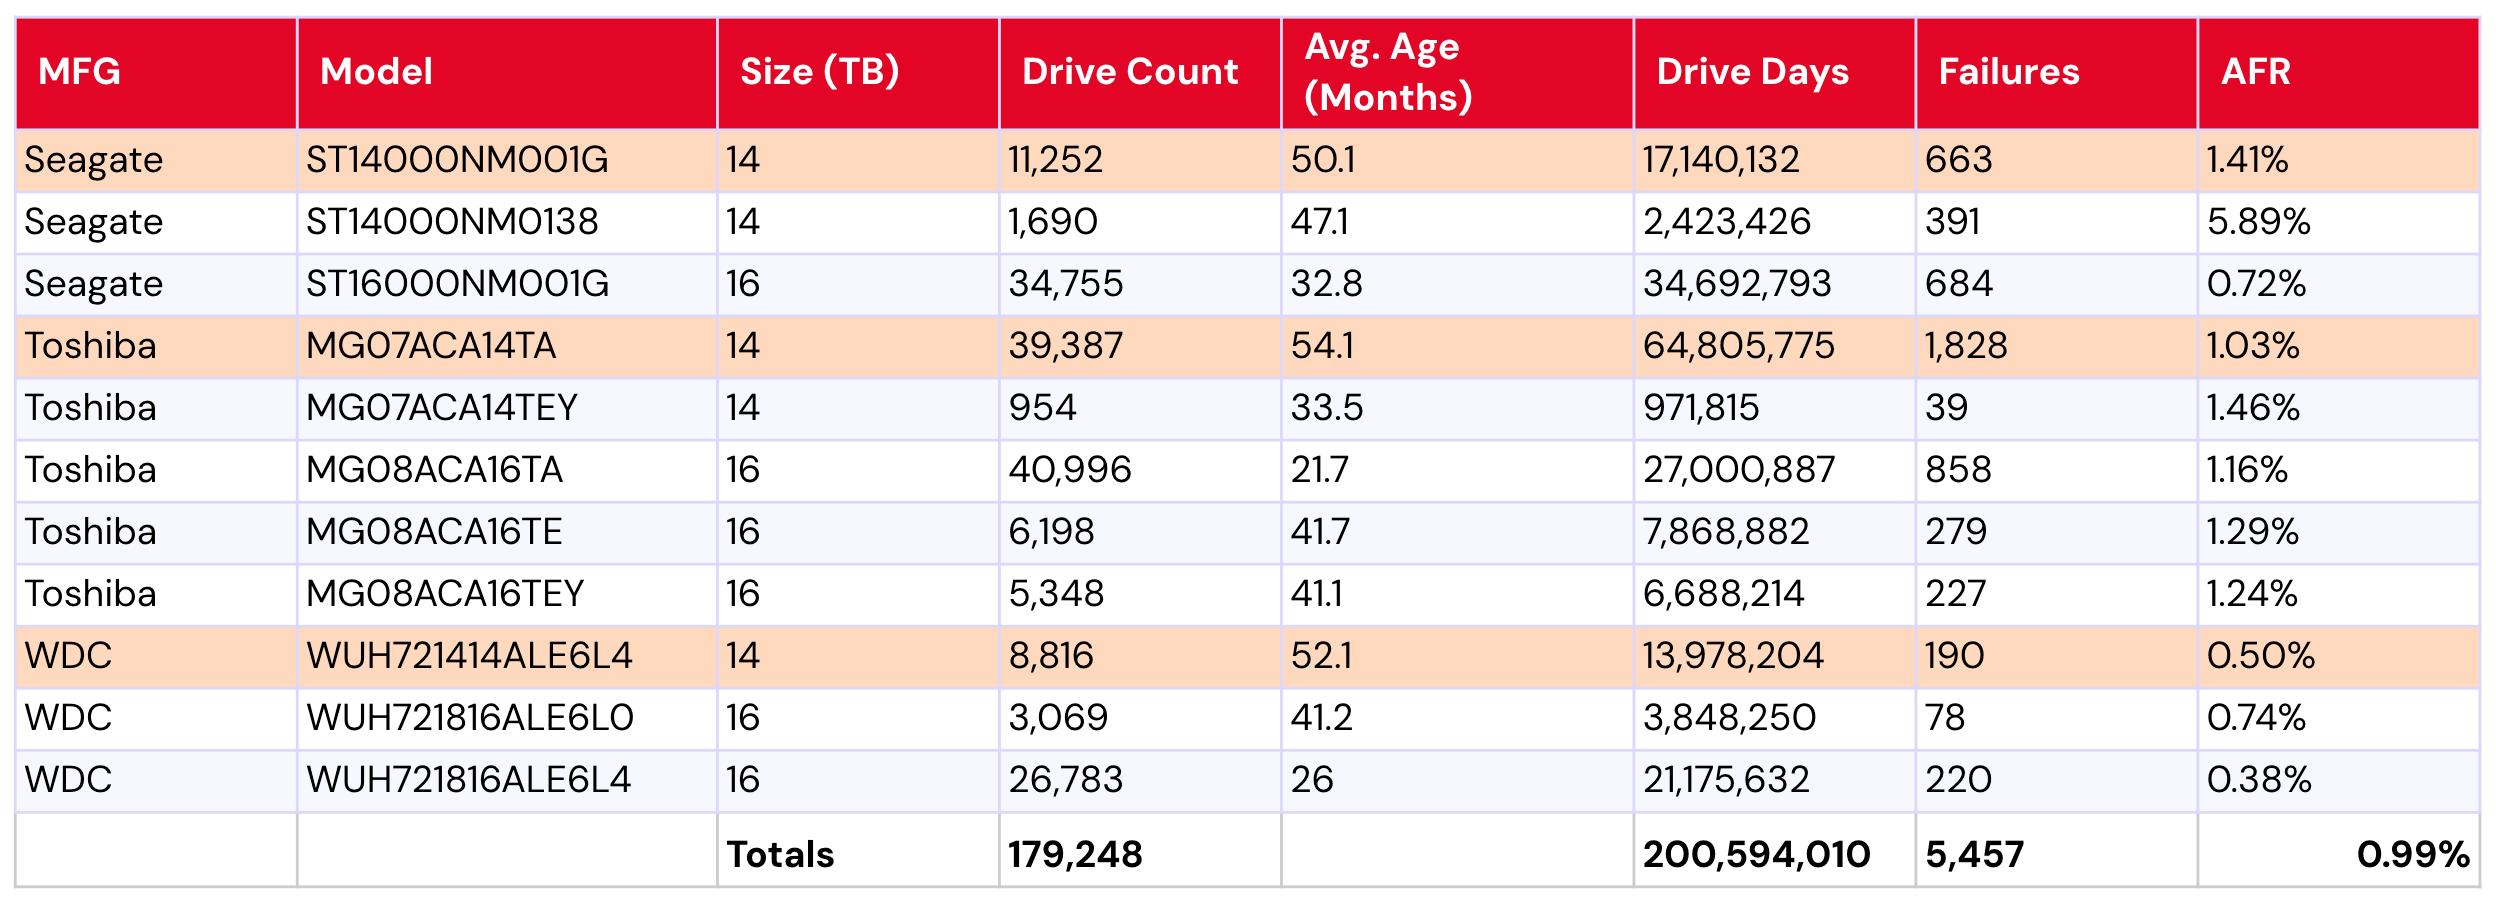
Task: Click drive count 1,690
Action: tap(1053, 222)
